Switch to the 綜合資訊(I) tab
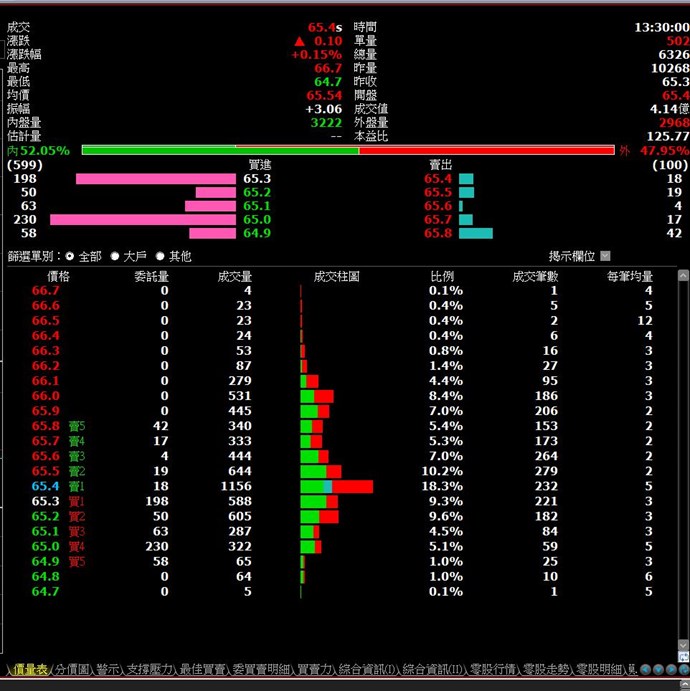This screenshot has width=690, height=691. (x=368, y=670)
